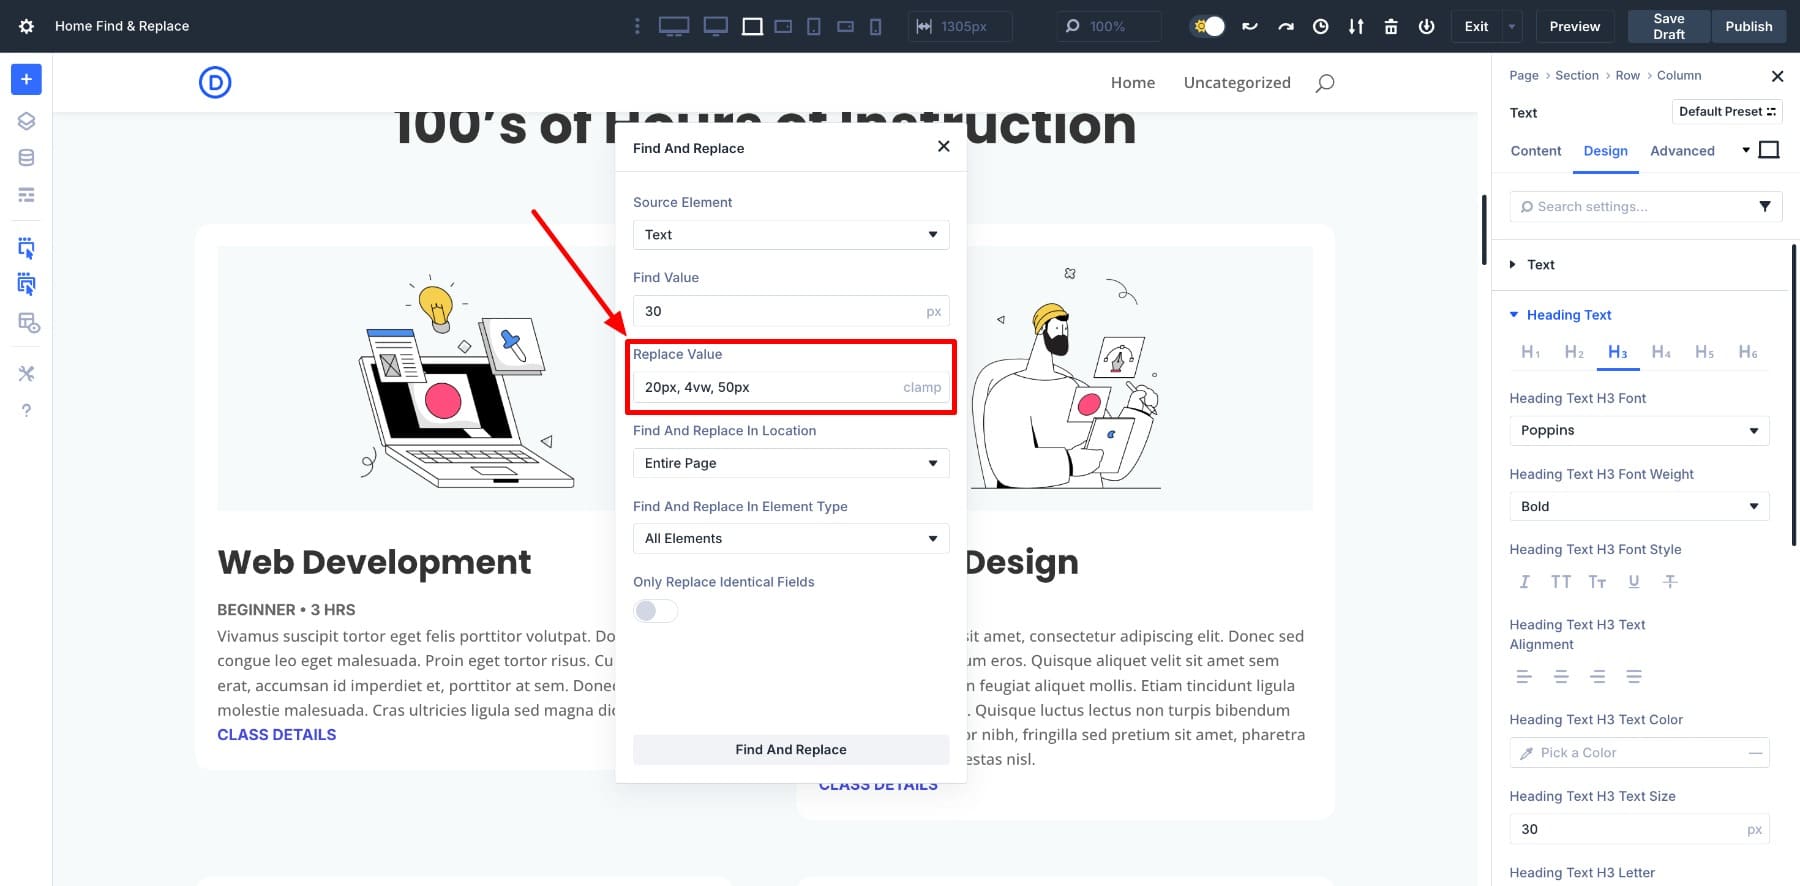Image resolution: width=1800 pixels, height=886 pixels.
Task: Open the history clock icon
Action: click(1320, 27)
